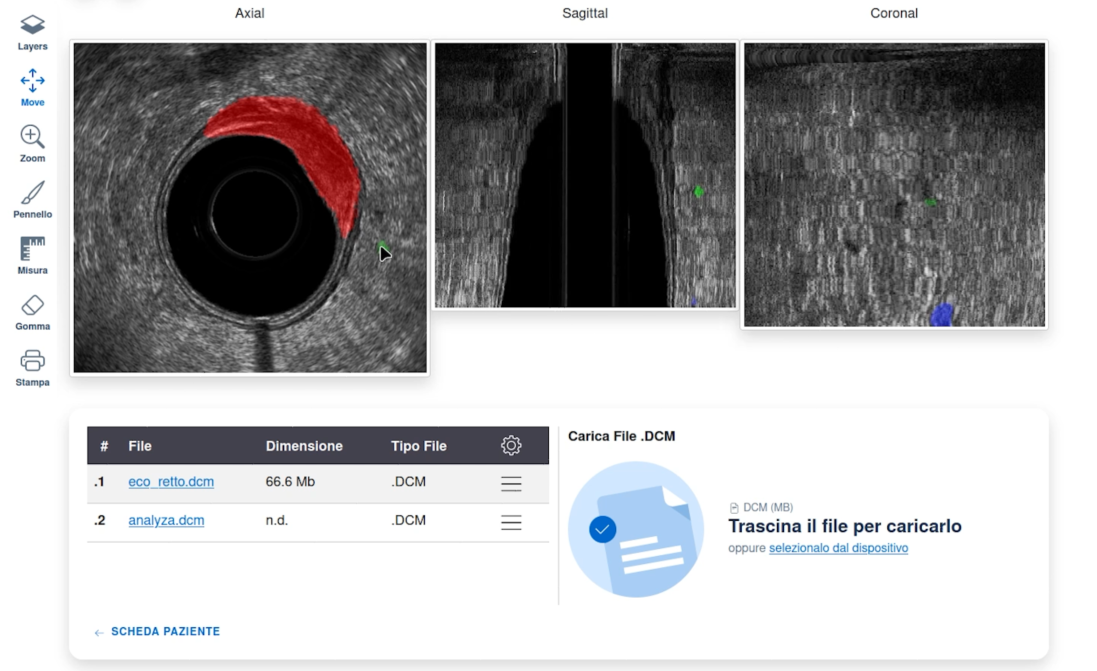This screenshot has height=671, width=1097.
Task: Select the Pennello brush tool
Action: point(32,199)
